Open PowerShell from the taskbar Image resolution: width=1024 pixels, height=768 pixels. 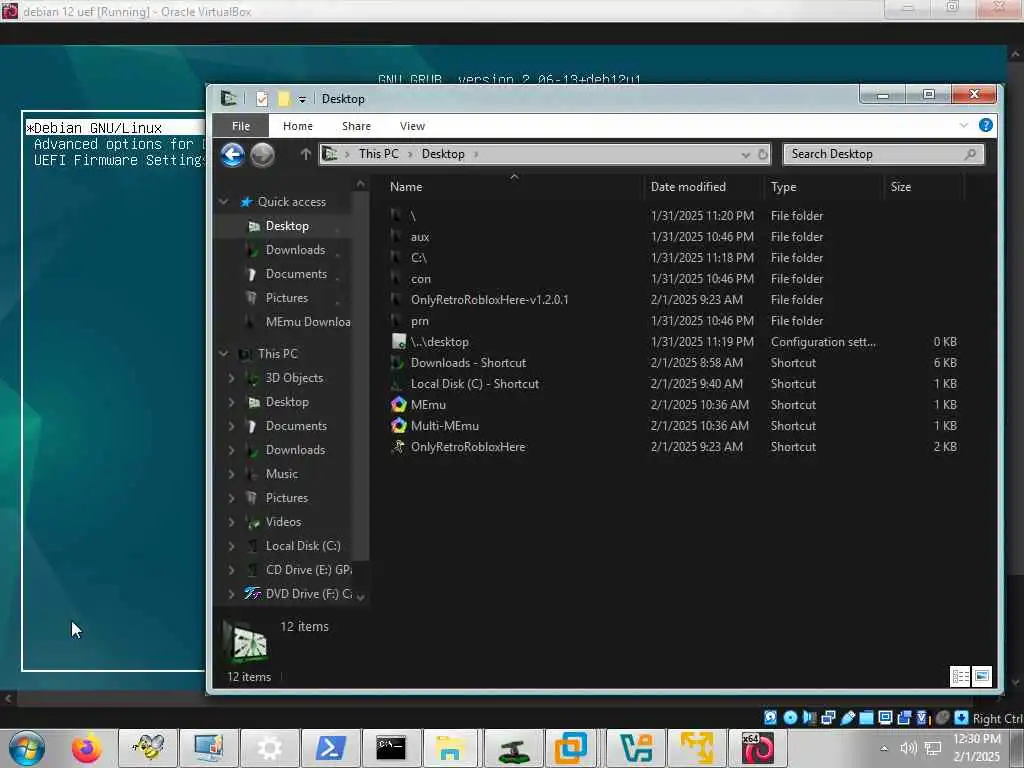click(330, 748)
